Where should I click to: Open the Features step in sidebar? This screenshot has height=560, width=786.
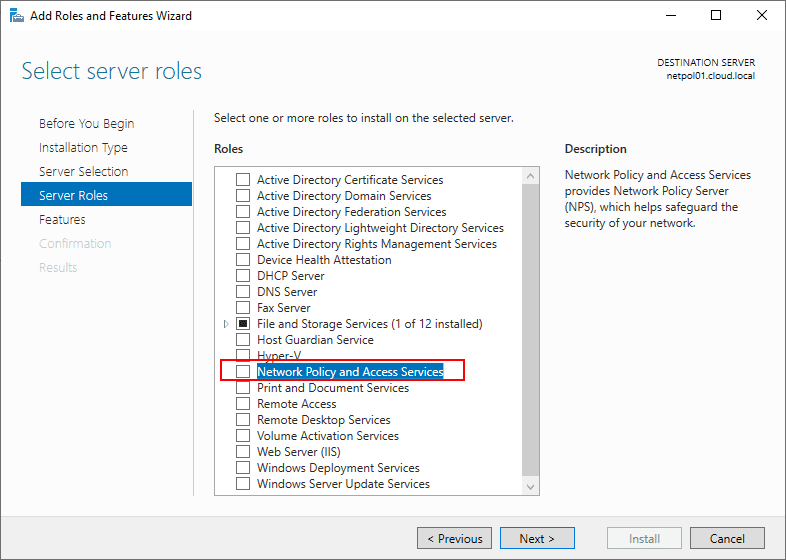[x=62, y=220]
